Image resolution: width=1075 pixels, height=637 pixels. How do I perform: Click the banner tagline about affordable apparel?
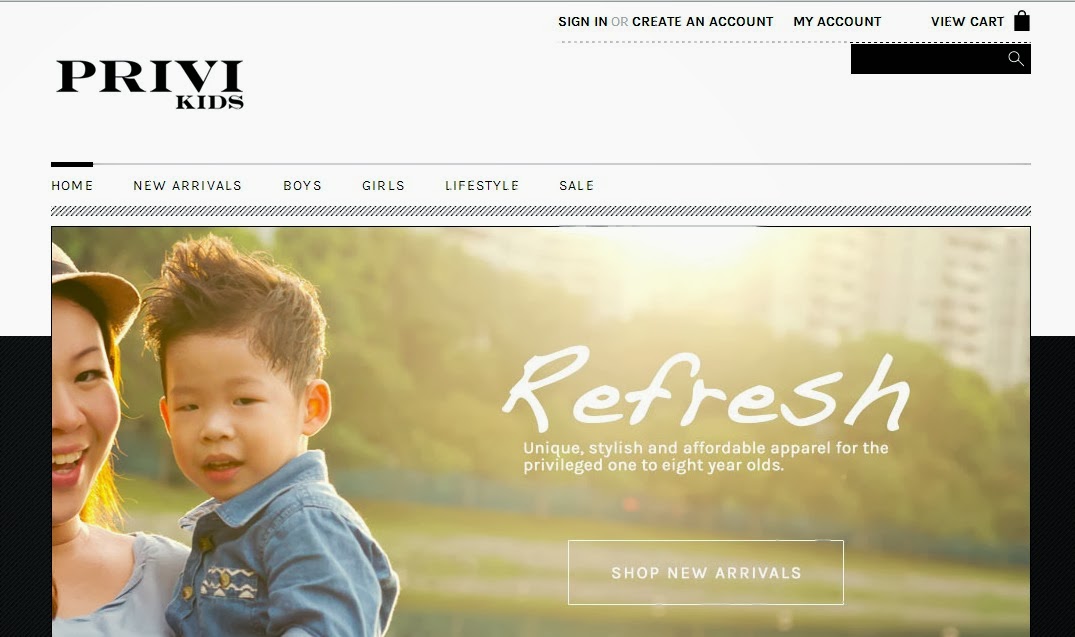pyautogui.click(x=705, y=457)
